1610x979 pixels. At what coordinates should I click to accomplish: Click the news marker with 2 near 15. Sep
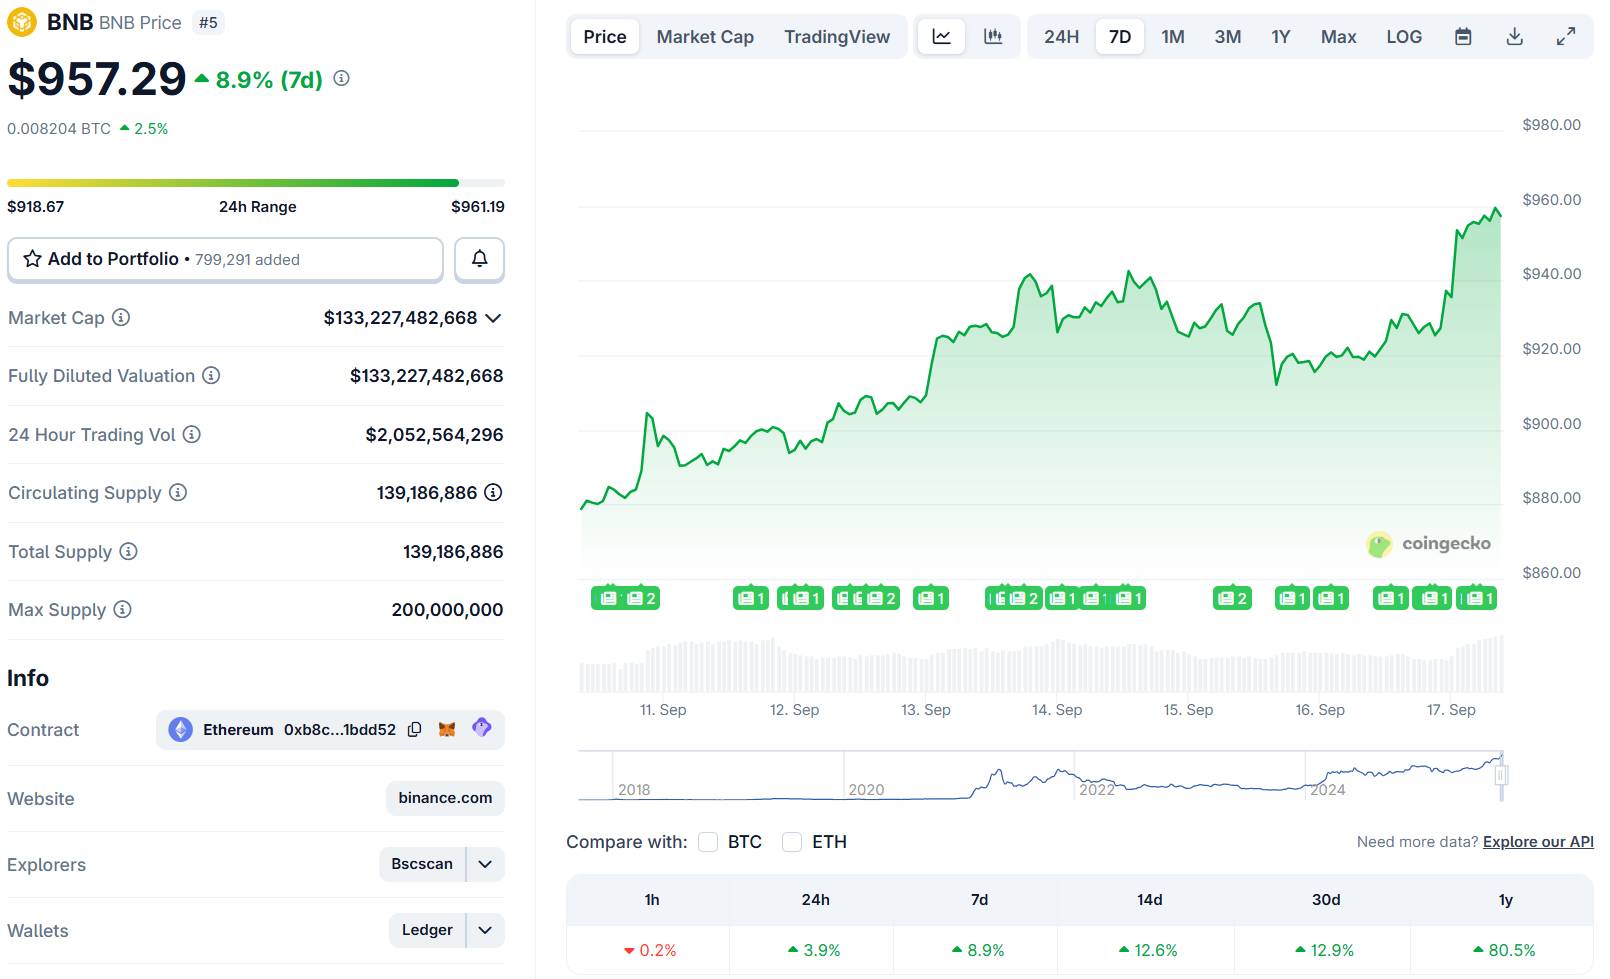pos(1232,598)
